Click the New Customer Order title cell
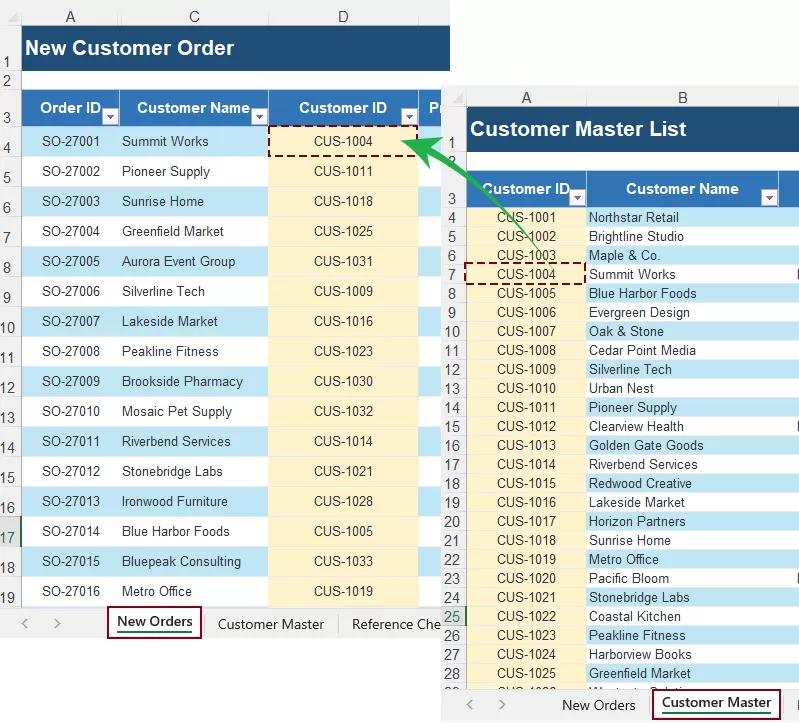 (x=235, y=48)
